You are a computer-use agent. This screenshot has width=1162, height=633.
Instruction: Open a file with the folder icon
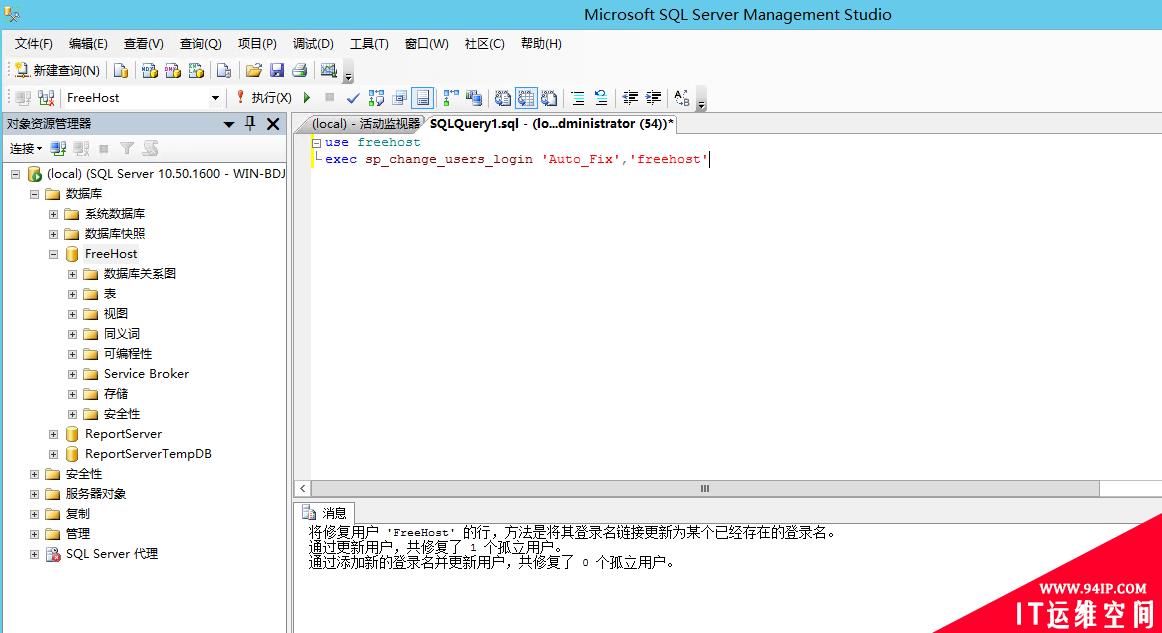(x=254, y=70)
